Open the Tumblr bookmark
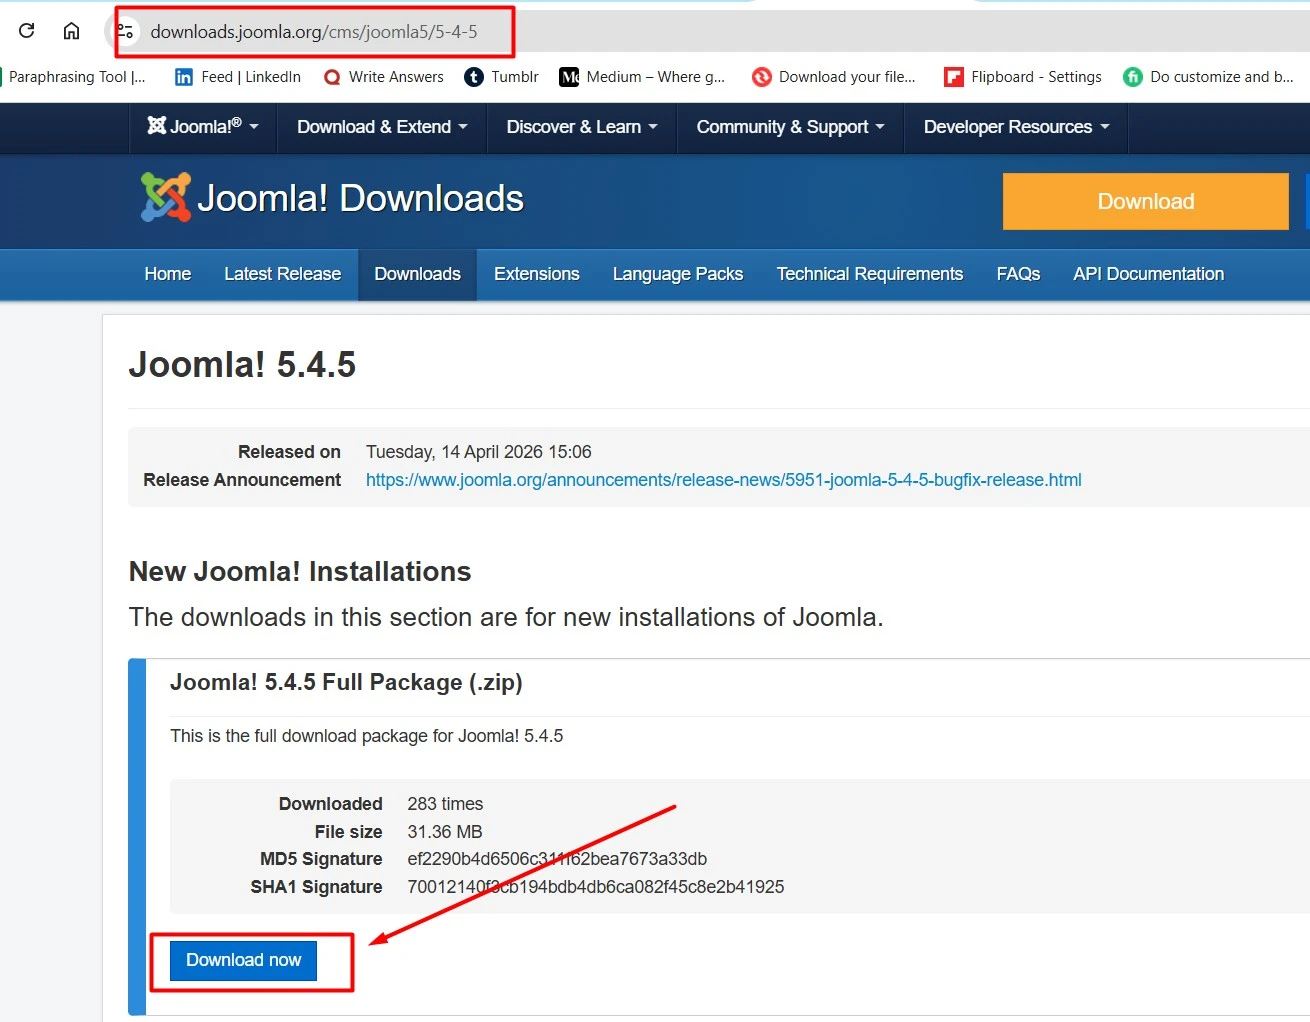 coord(502,77)
